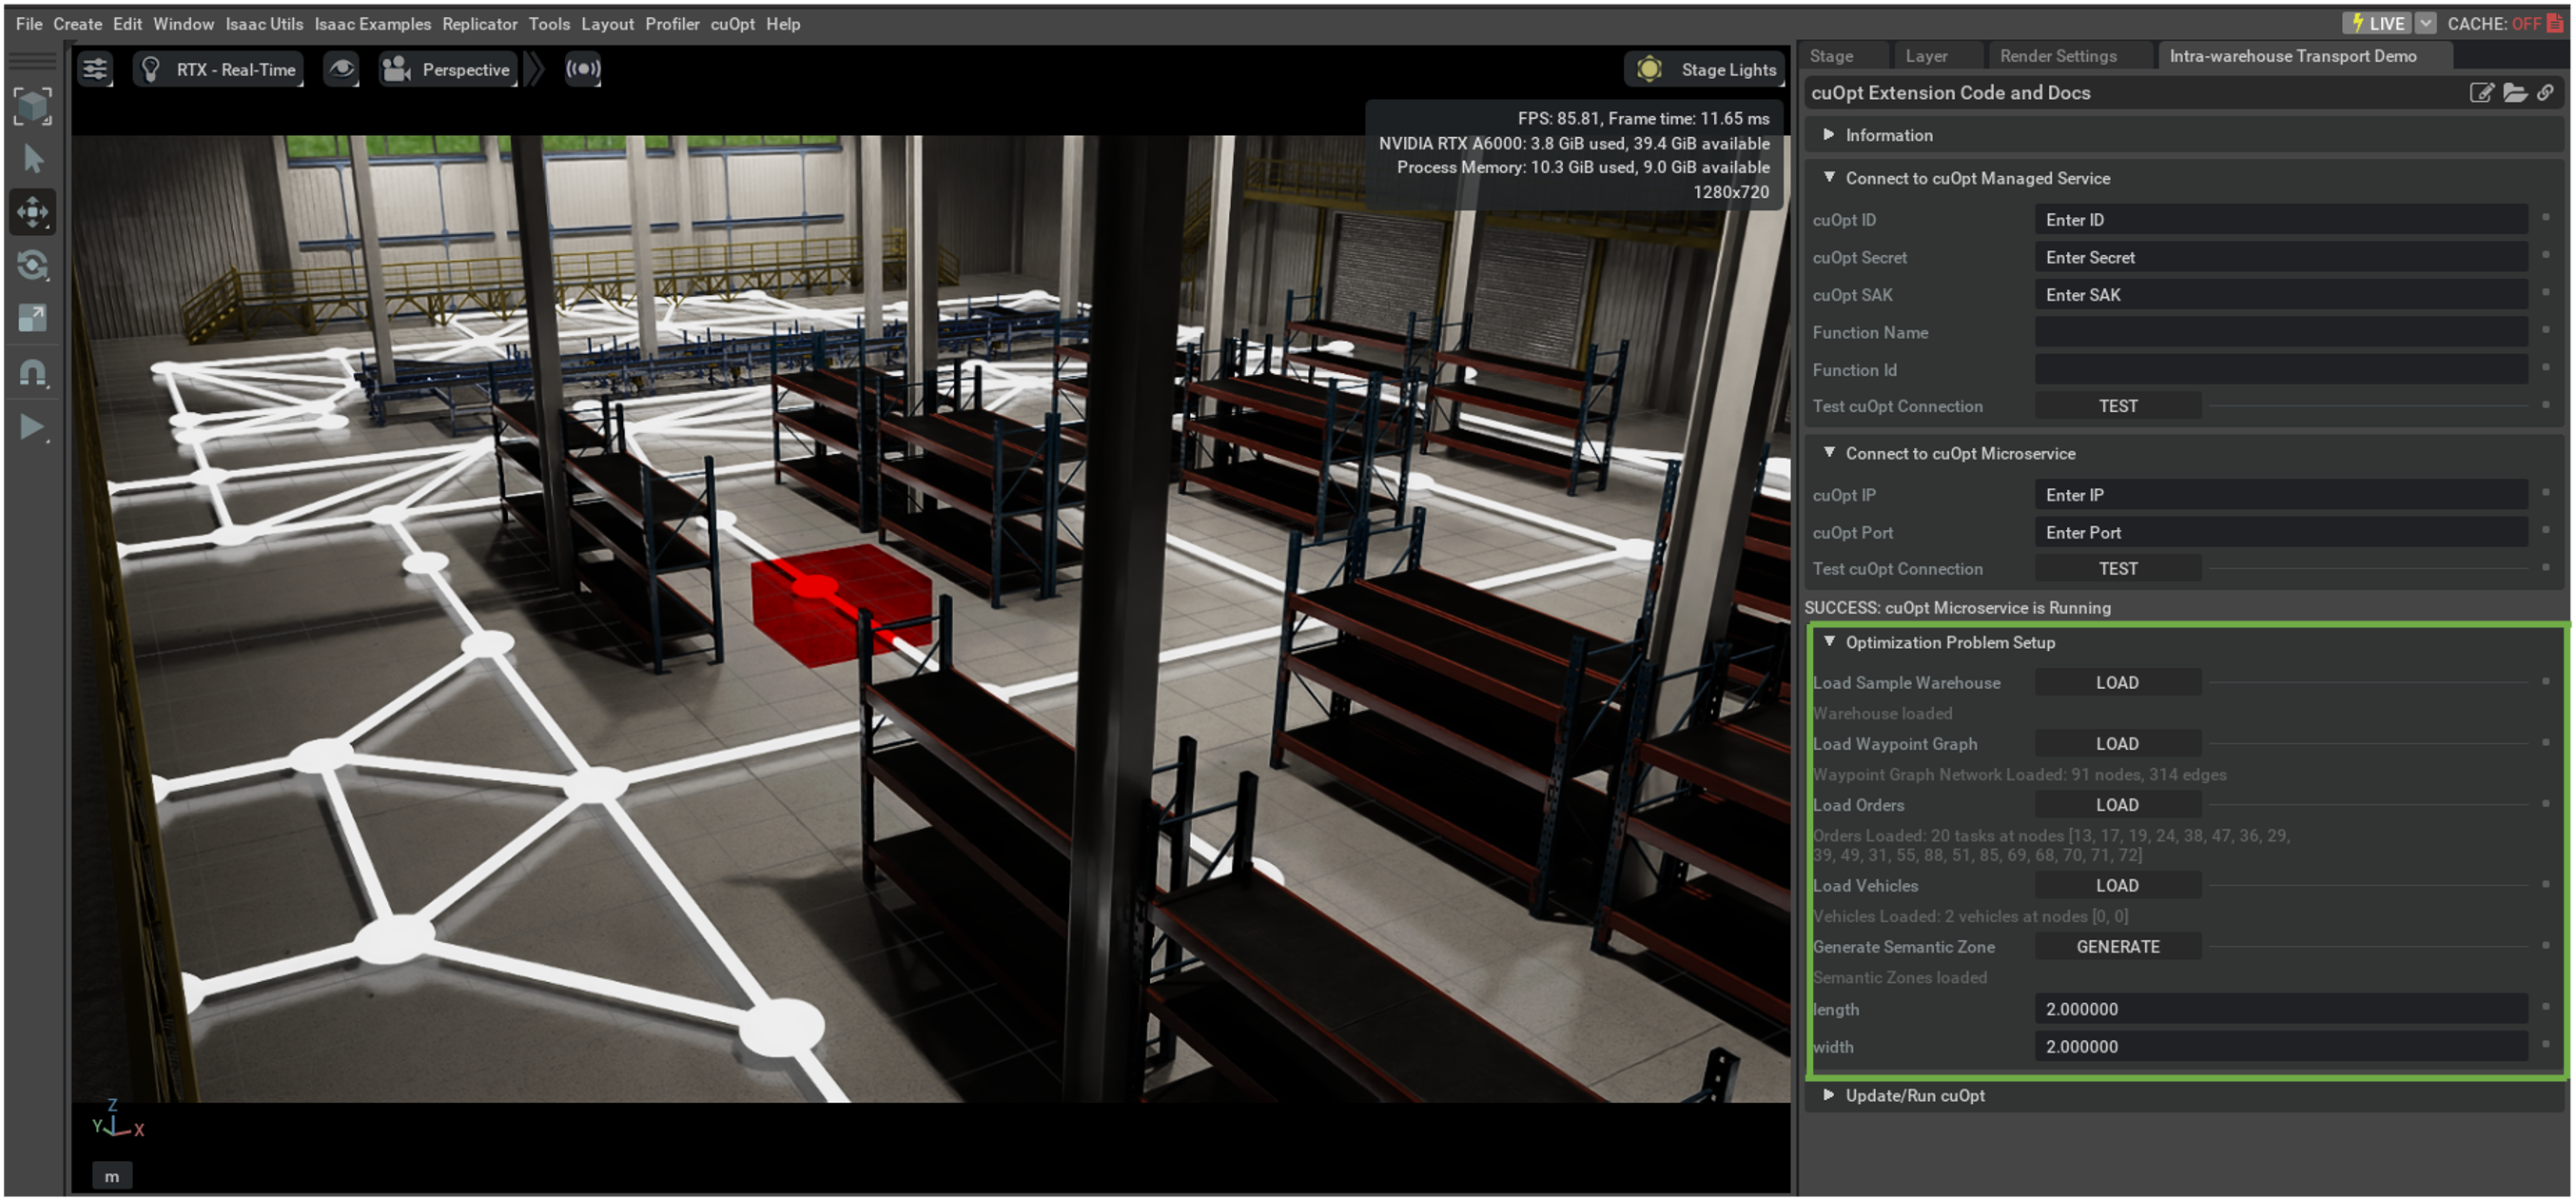This screenshot has height=1199, width=2576.
Task: Activate the Scale tool
Action: pyautogui.click(x=33, y=318)
